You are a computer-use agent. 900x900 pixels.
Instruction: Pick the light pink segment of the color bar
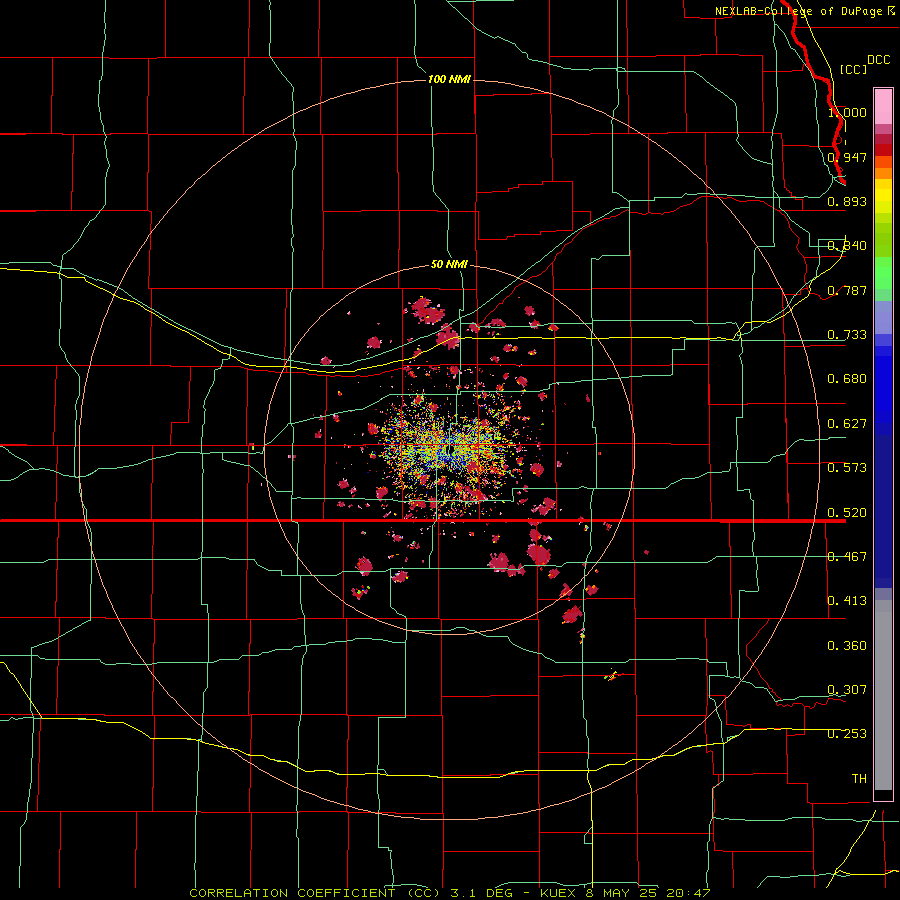pyautogui.click(x=883, y=106)
